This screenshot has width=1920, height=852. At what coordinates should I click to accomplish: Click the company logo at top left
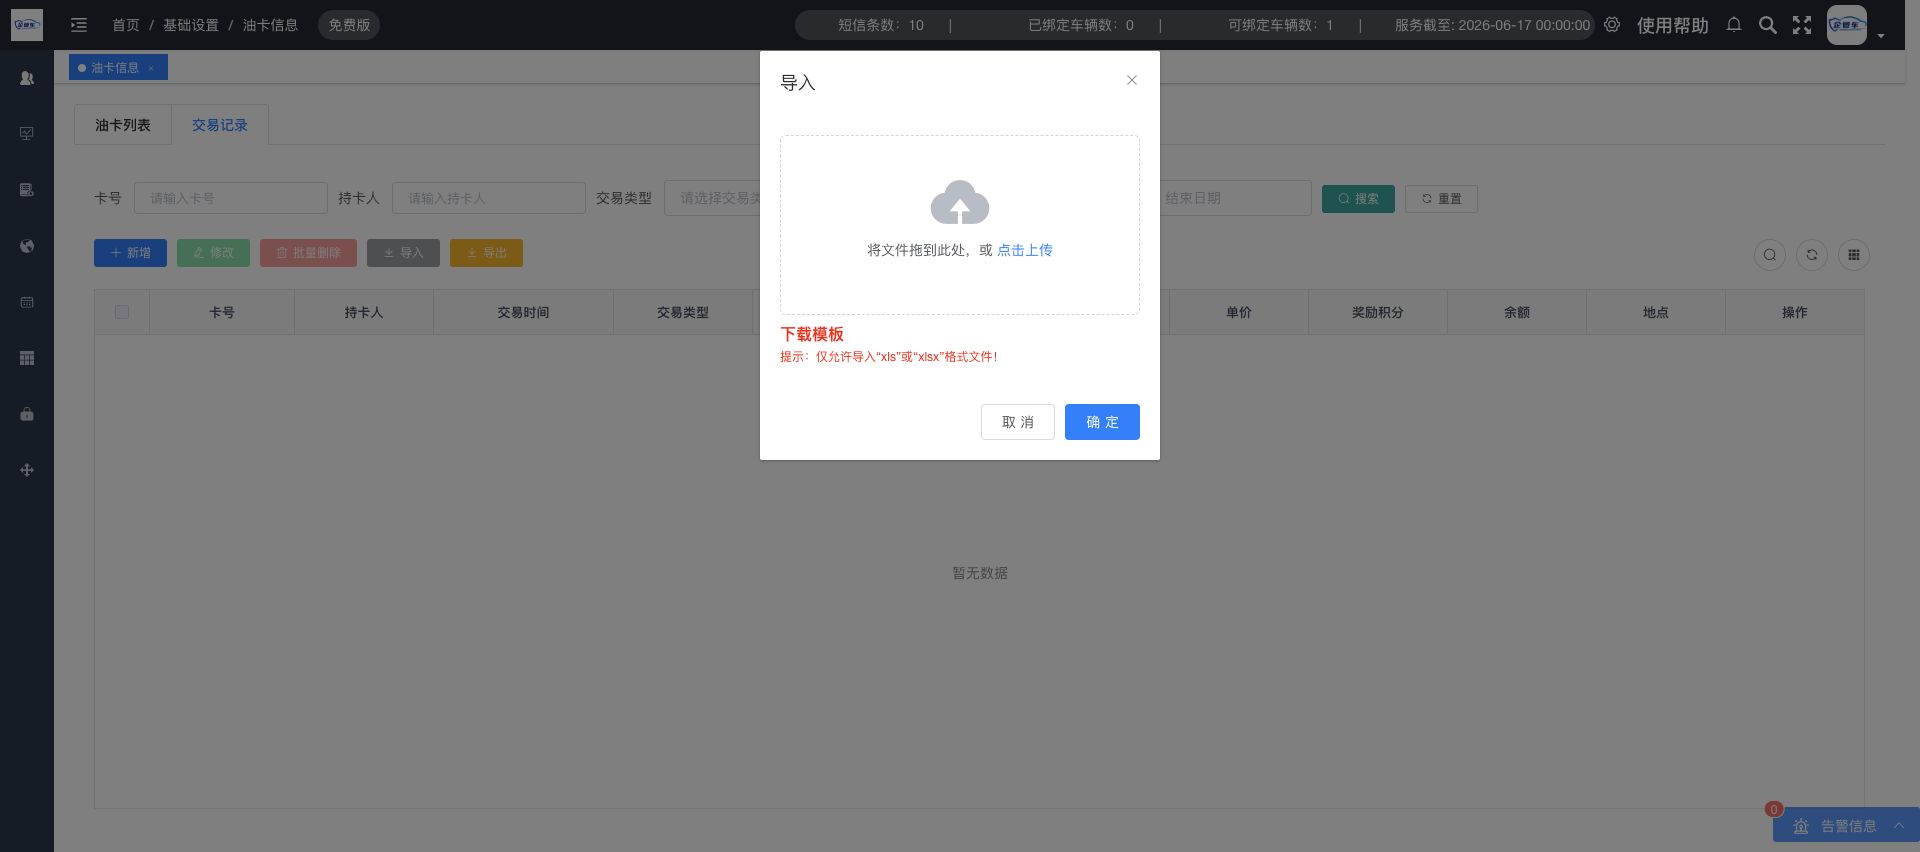pos(27,25)
